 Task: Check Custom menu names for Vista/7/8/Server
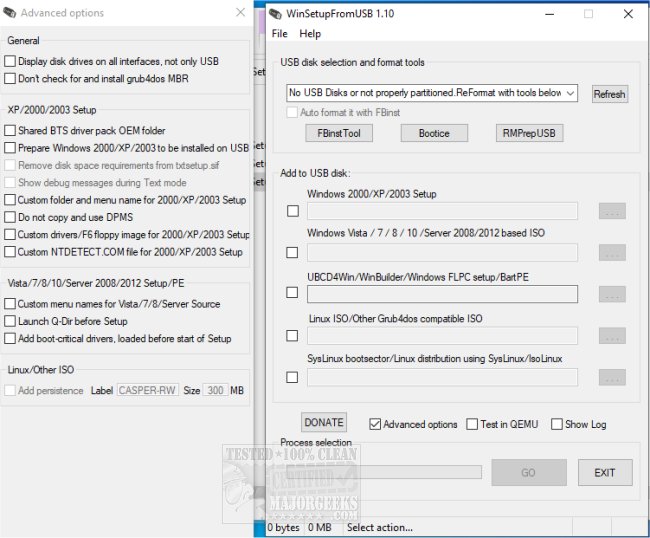coord(10,304)
